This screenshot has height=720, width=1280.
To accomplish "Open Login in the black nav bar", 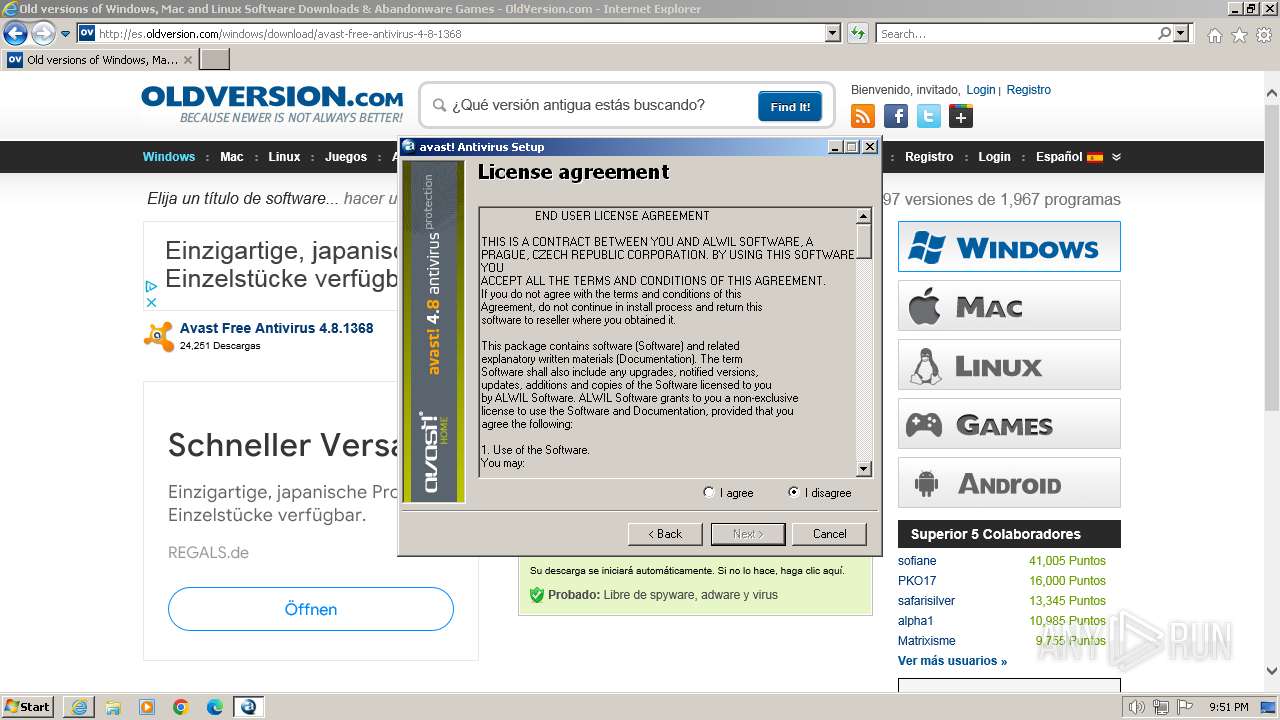I will pos(994,157).
